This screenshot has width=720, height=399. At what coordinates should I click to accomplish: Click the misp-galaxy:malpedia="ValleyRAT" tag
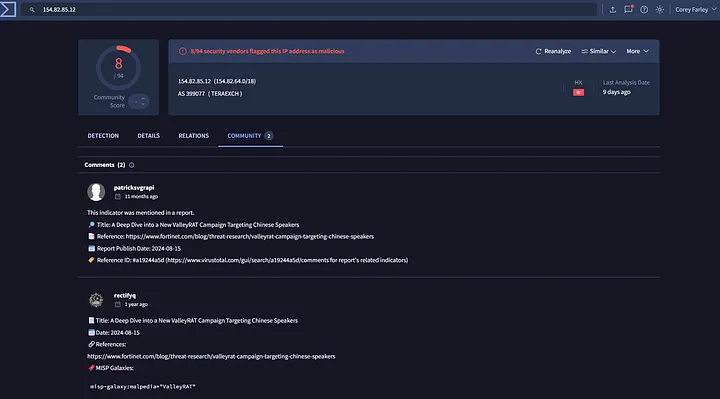[143, 387]
